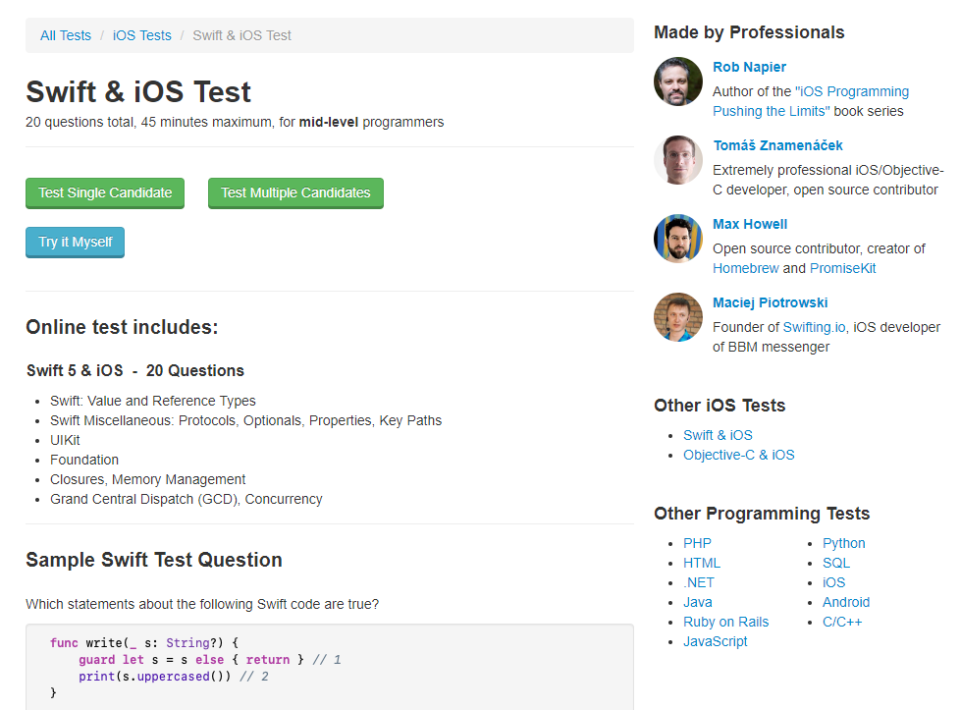Visit the Swifting.io link

click(814, 327)
